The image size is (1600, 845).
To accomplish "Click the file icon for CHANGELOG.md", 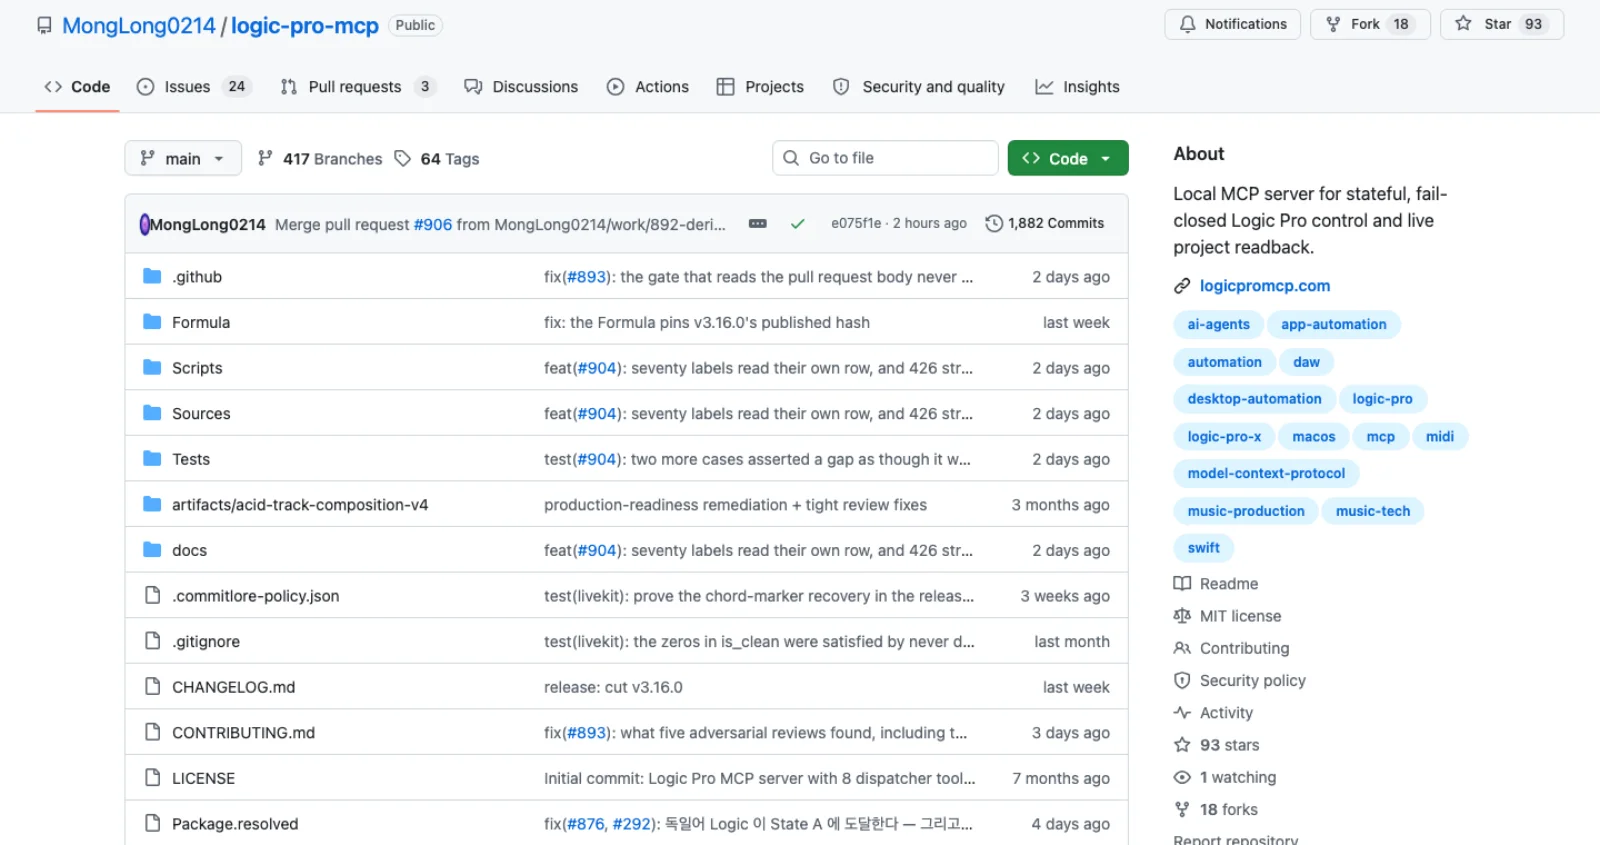I will click(x=152, y=687).
